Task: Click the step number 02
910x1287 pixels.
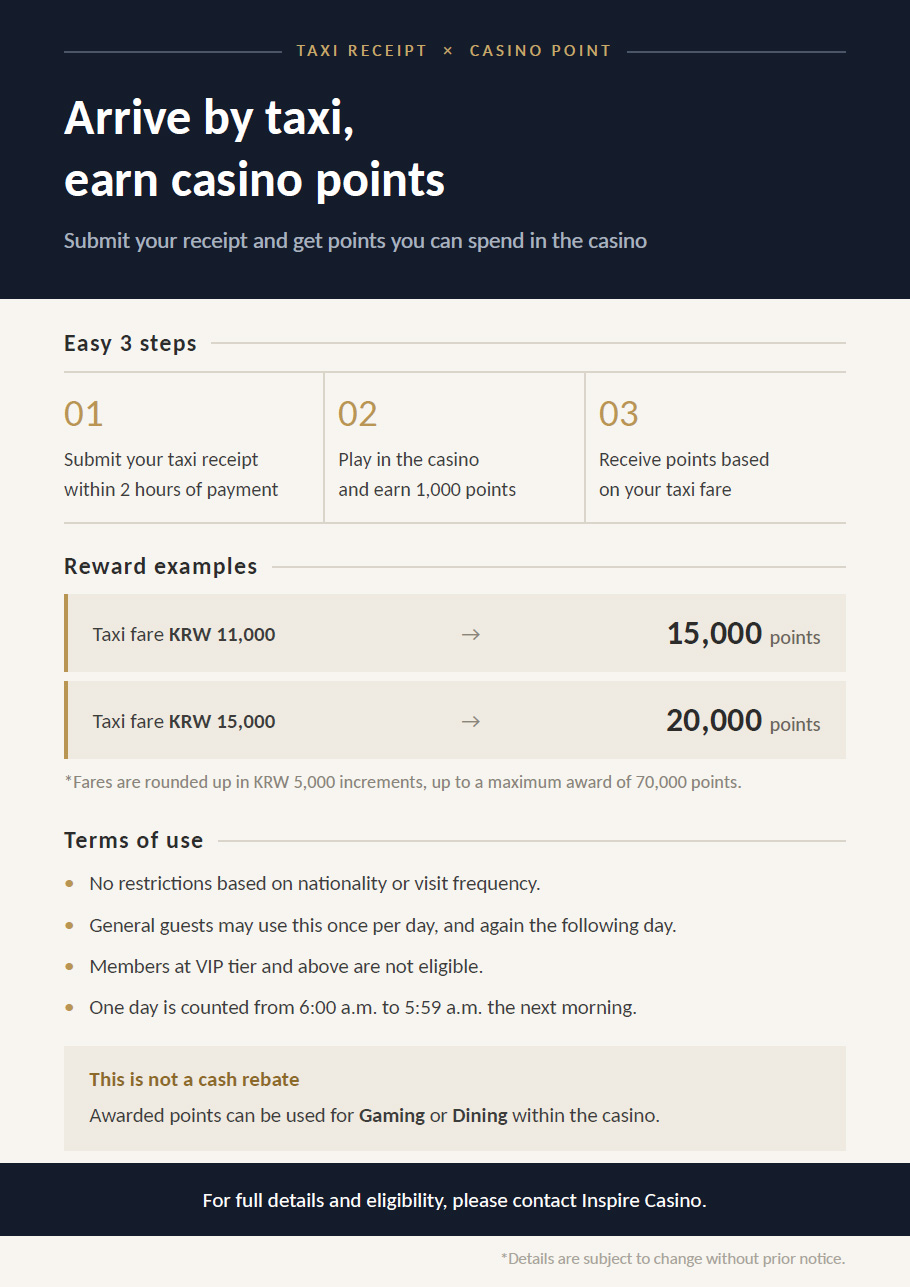Action: click(x=358, y=414)
